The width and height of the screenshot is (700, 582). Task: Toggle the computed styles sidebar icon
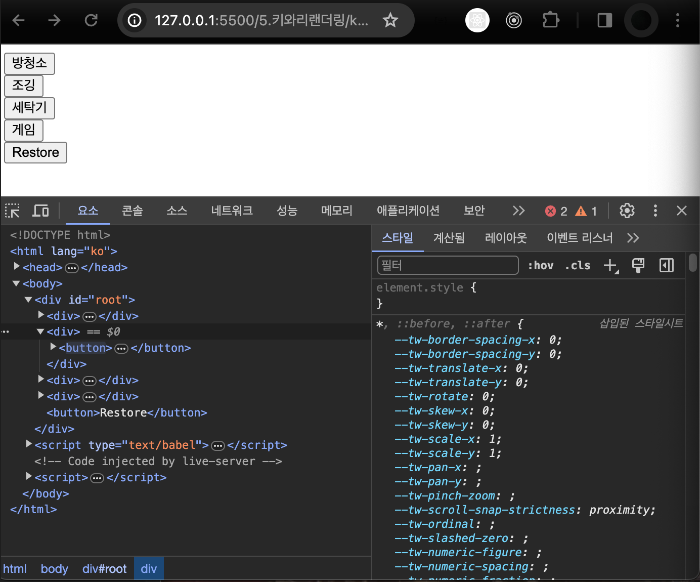click(666, 266)
